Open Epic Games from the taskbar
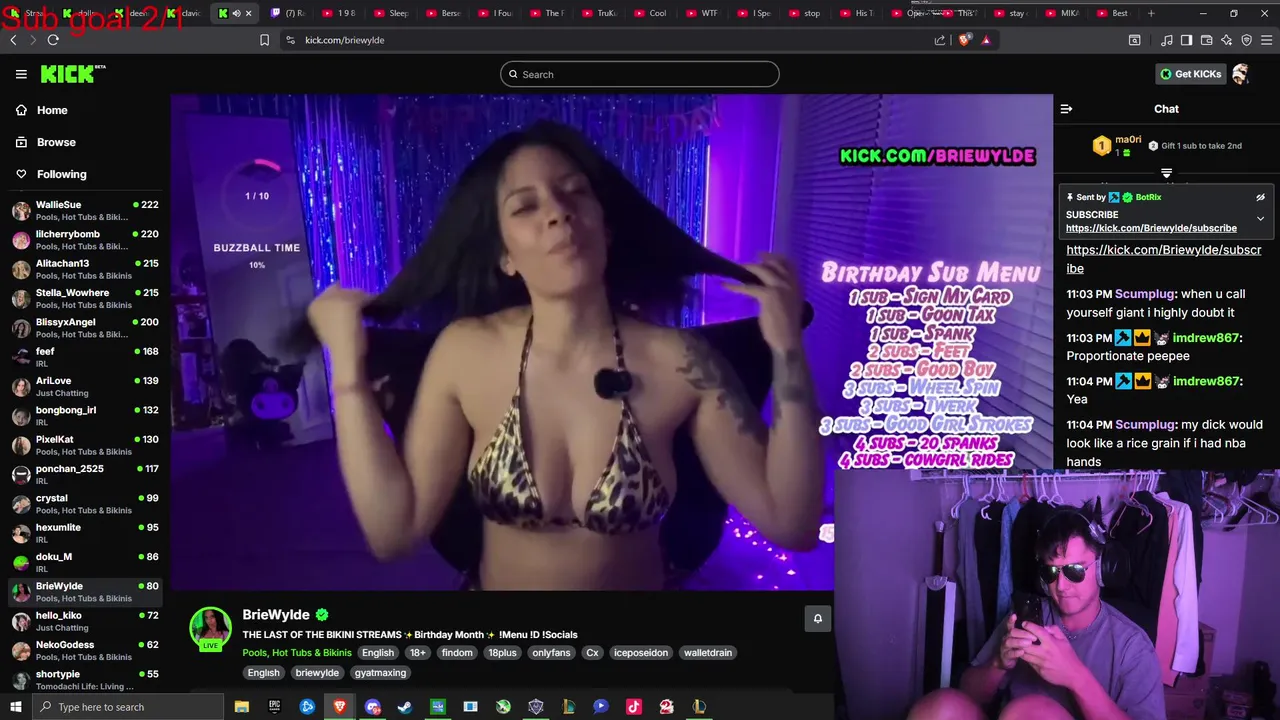Screen dimensions: 1280x720 point(274,707)
